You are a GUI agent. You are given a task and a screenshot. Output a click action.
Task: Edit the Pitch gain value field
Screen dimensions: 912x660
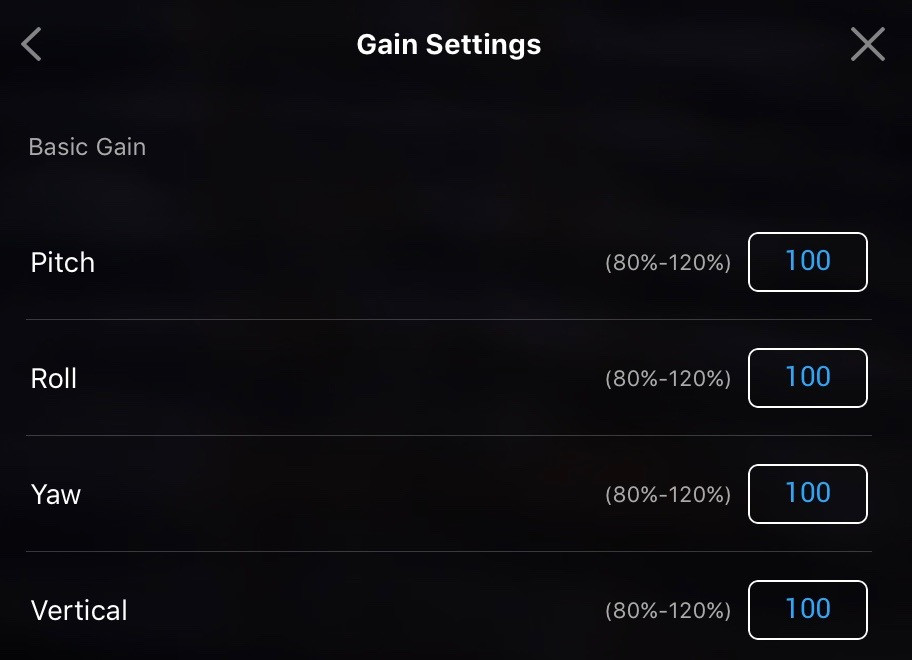(807, 262)
